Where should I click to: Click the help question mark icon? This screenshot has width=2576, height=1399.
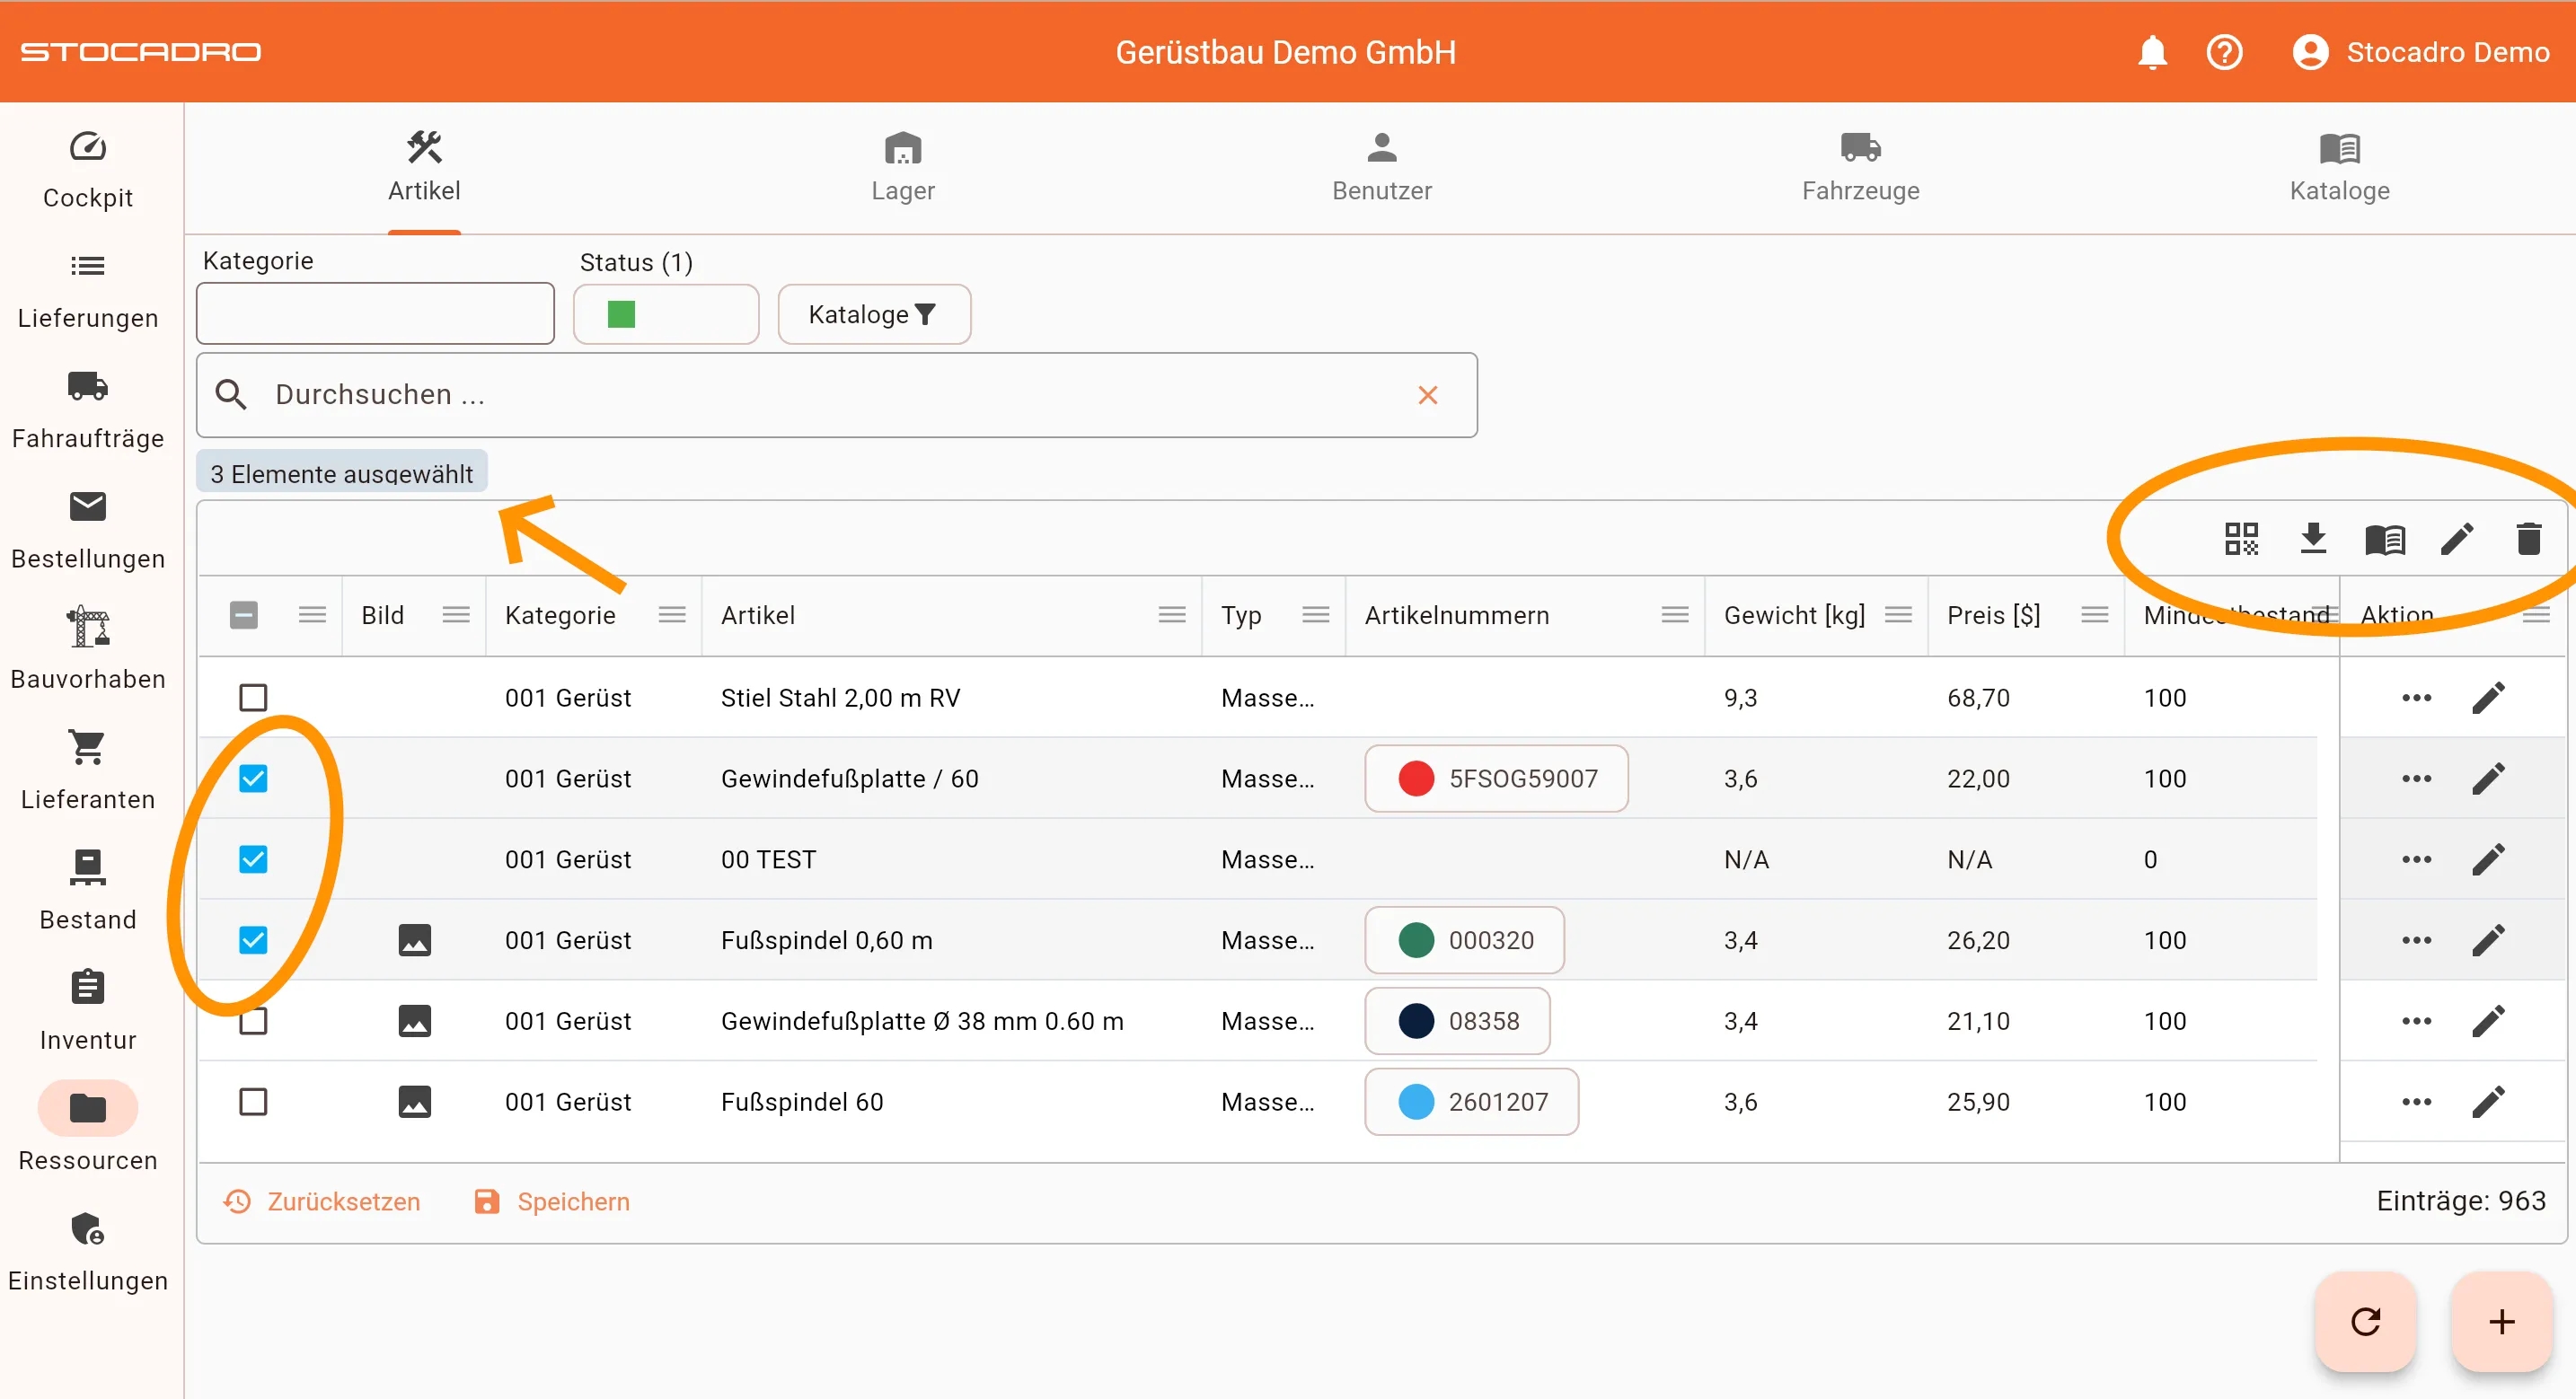pyautogui.click(x=2224, y=52)
